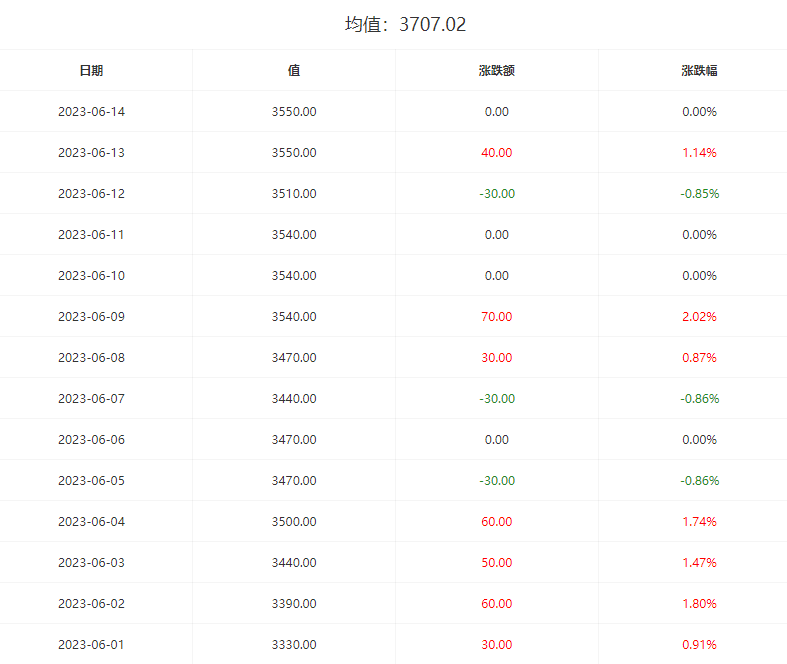Screen dimensions: 787x664
Task: Select the average value text 均值：3707.02
Action: pos(406,24)
